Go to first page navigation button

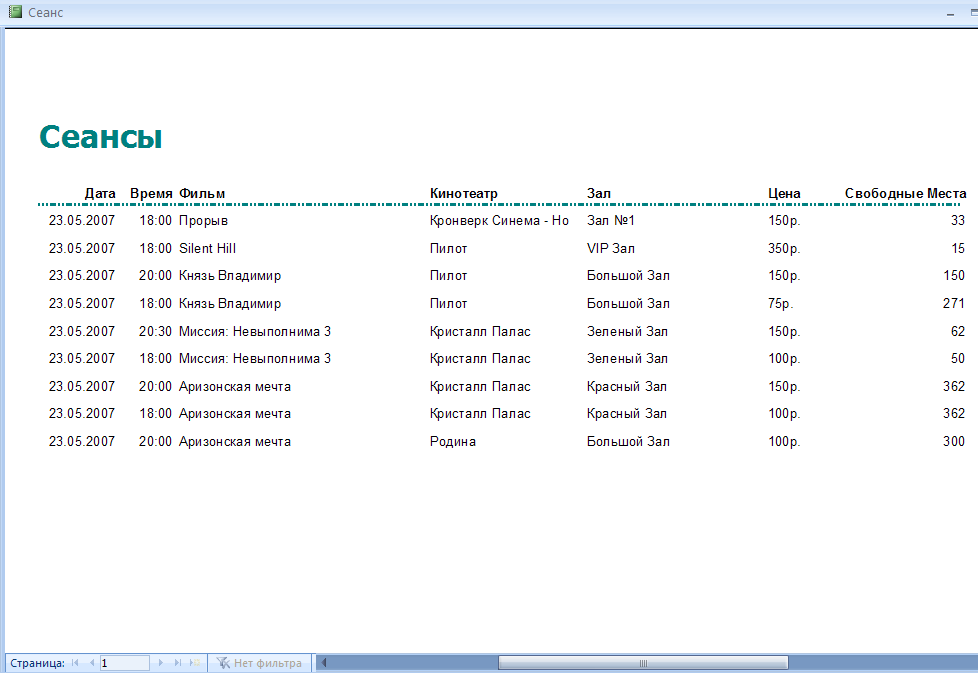(75, 662)
